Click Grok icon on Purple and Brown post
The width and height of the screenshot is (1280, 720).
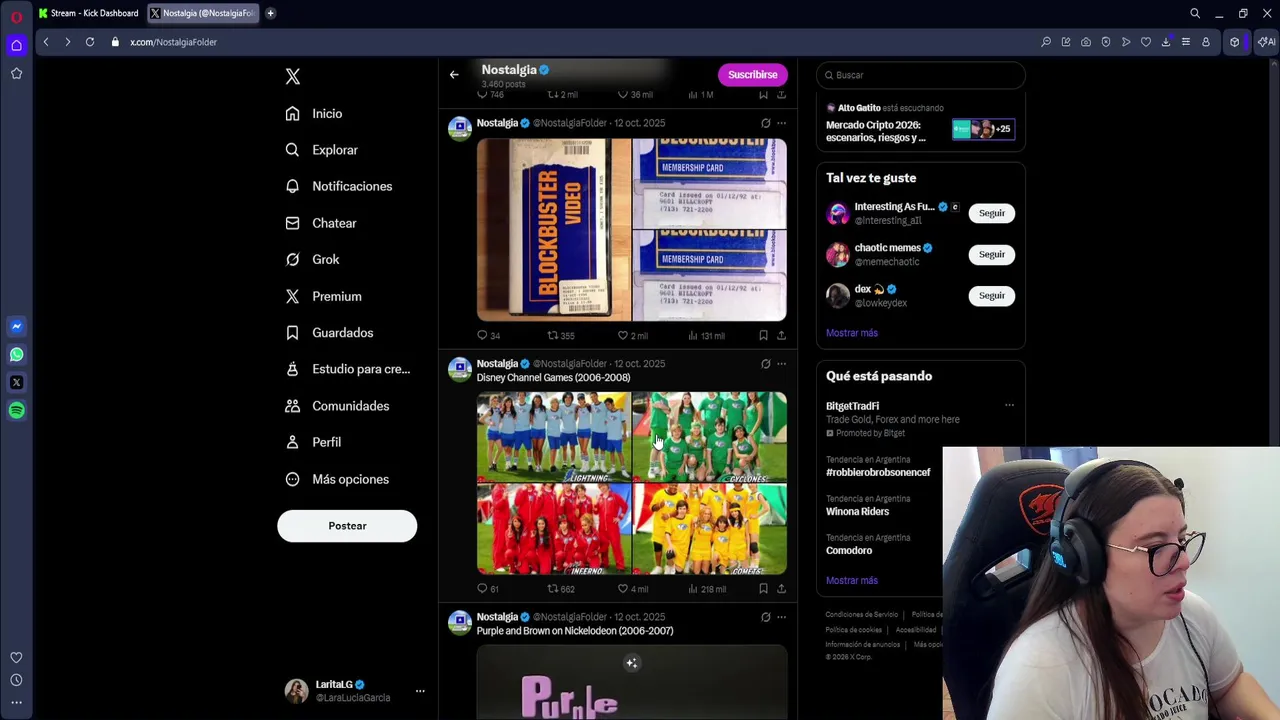[765, 617]
